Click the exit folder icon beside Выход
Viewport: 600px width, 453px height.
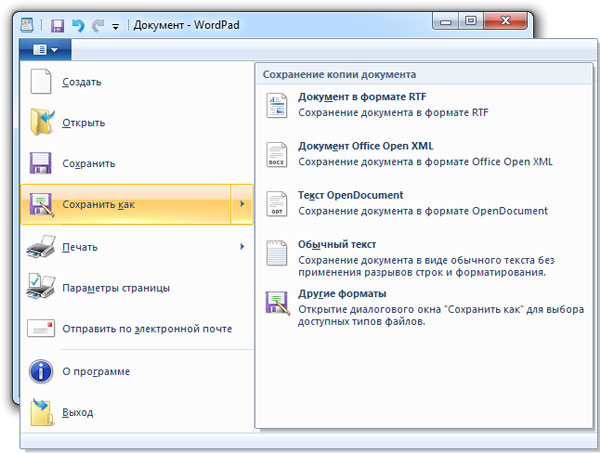coord(41,412)
